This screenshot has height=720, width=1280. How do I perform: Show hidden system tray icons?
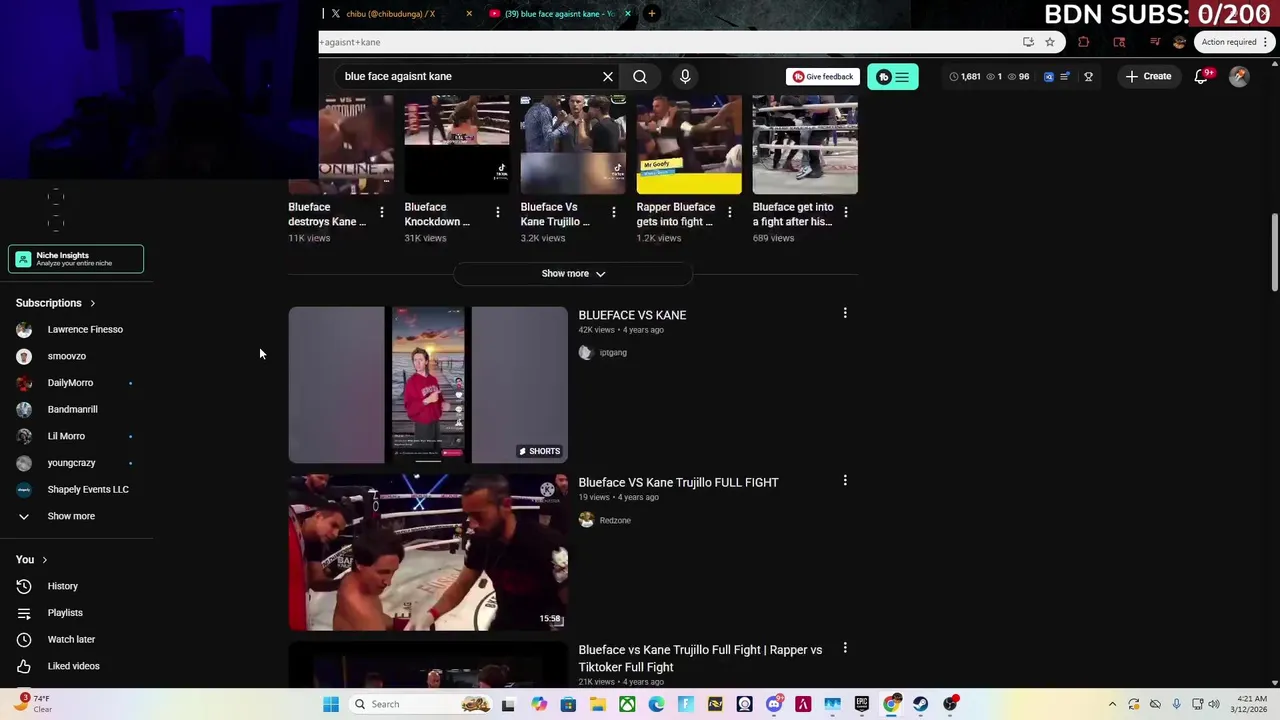(x=1112, y=704)
